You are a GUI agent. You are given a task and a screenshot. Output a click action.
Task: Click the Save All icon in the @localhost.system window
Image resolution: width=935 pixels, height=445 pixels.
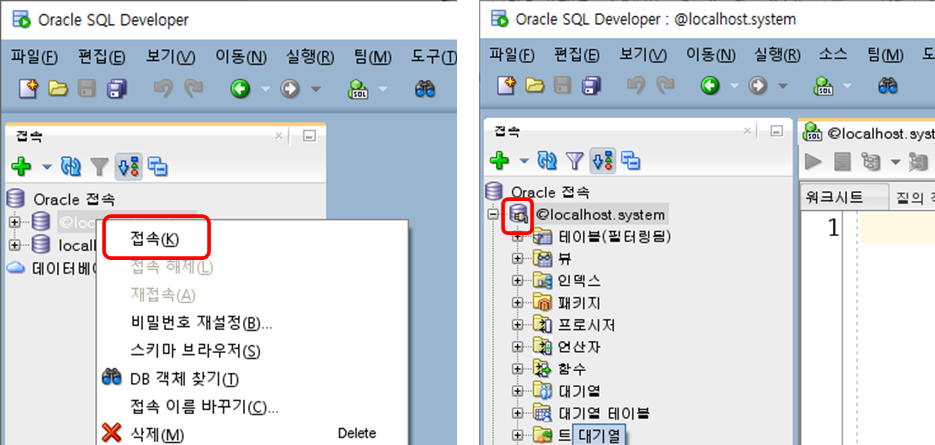[x=593, y=85]
